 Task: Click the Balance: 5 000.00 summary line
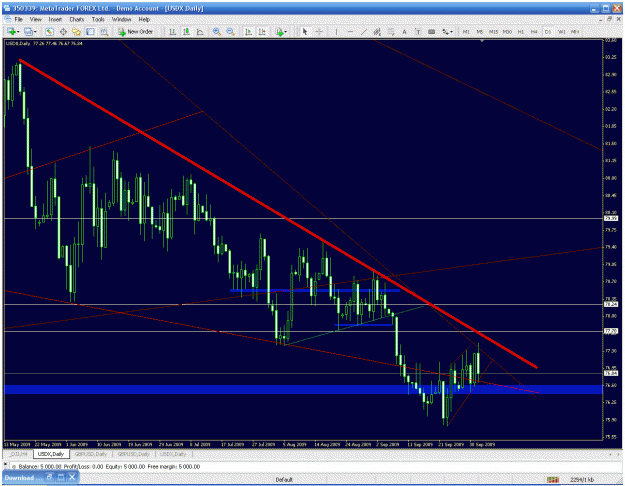click(109, 466)
